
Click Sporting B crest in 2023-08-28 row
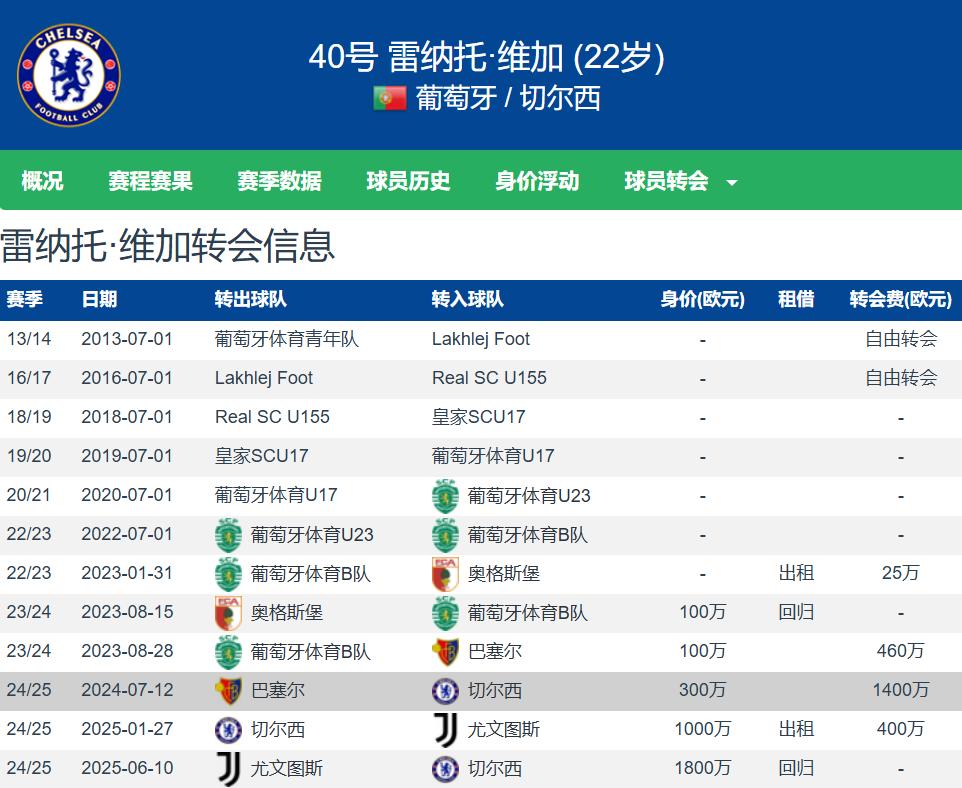tap(228, 652)
